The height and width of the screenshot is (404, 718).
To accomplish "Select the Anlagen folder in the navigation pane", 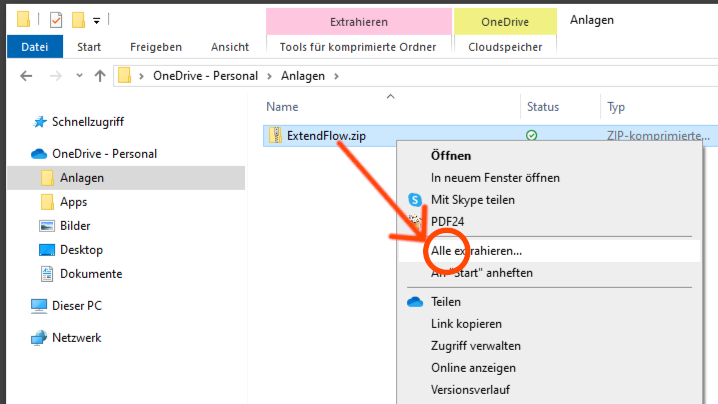I will [82, 178].
